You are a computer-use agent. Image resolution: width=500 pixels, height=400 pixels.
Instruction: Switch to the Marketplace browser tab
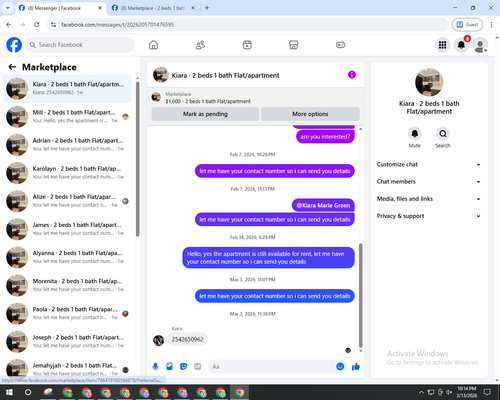pyautogui.click(x=152, y=8)
